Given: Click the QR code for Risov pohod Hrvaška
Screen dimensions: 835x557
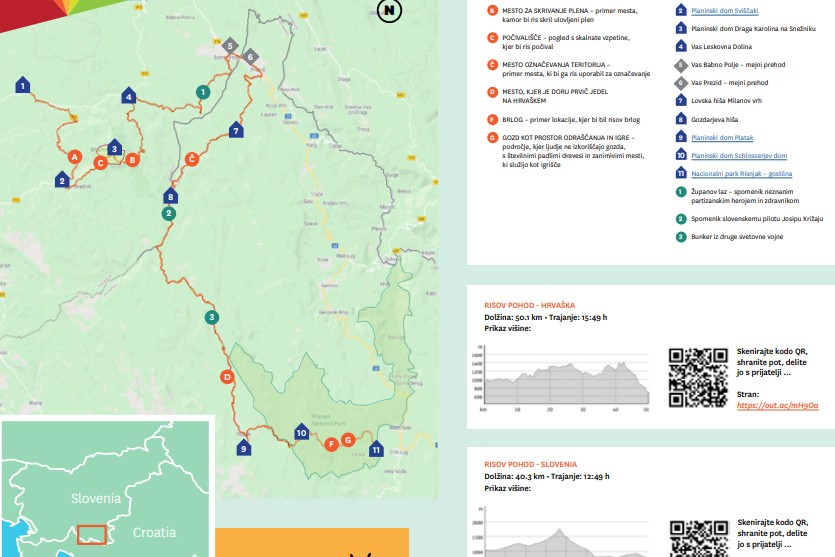Looking at the screenshot, I should coord(697,378).
